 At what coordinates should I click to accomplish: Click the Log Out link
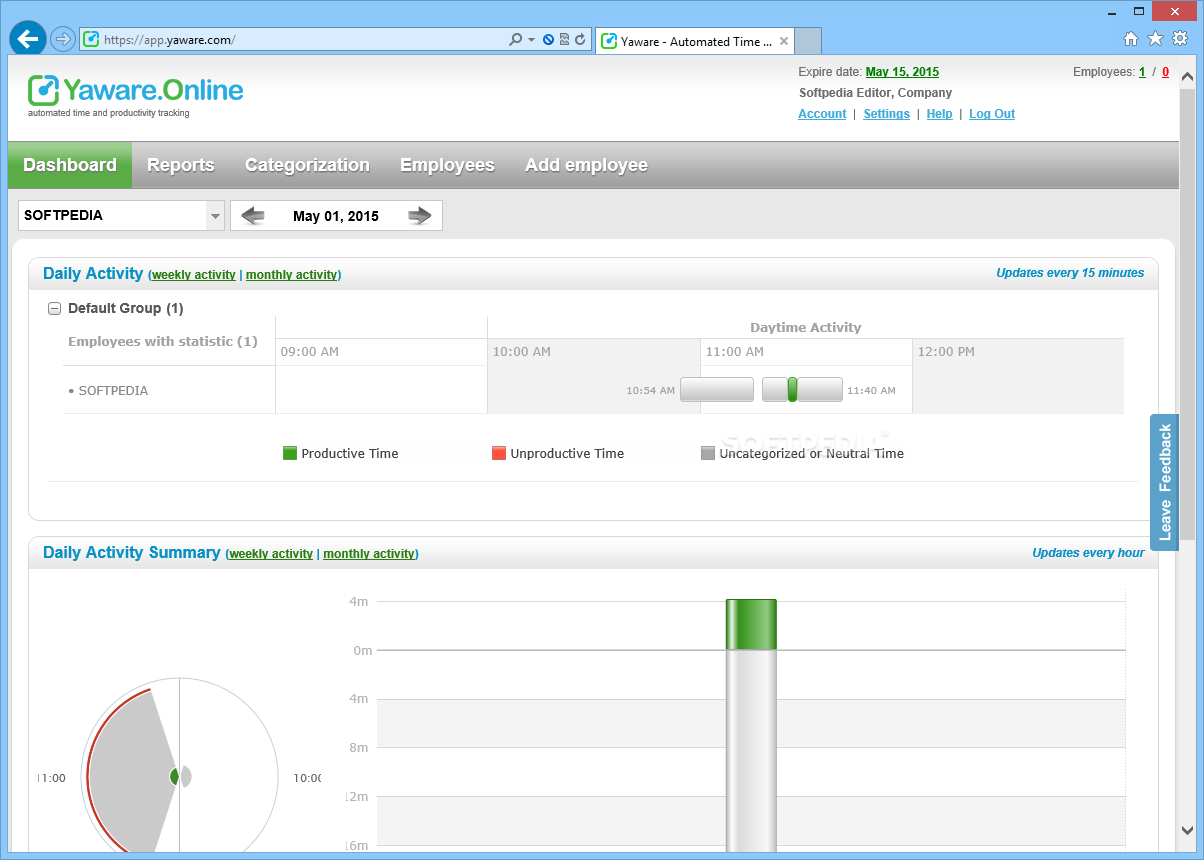click(x=992, y=114)
